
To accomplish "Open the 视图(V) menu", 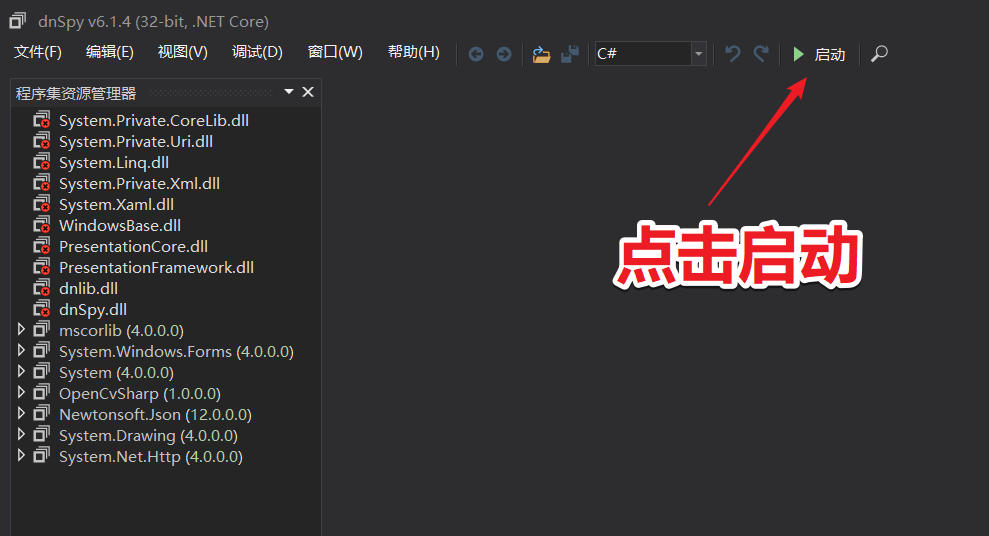I will (183, 52).
